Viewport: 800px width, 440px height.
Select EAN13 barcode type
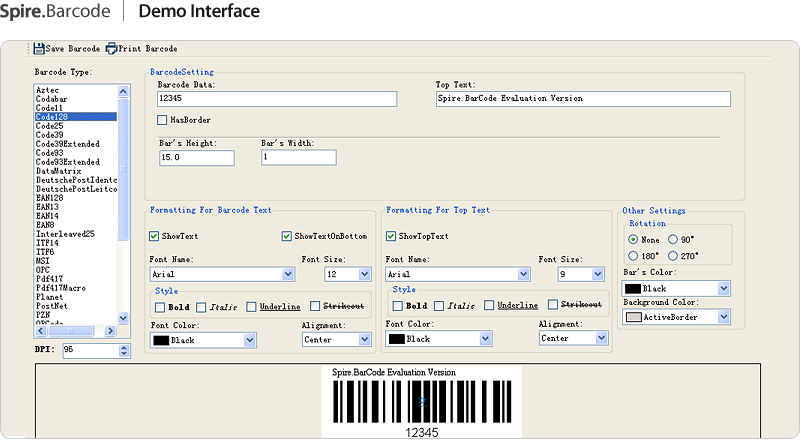click(47, 207)
